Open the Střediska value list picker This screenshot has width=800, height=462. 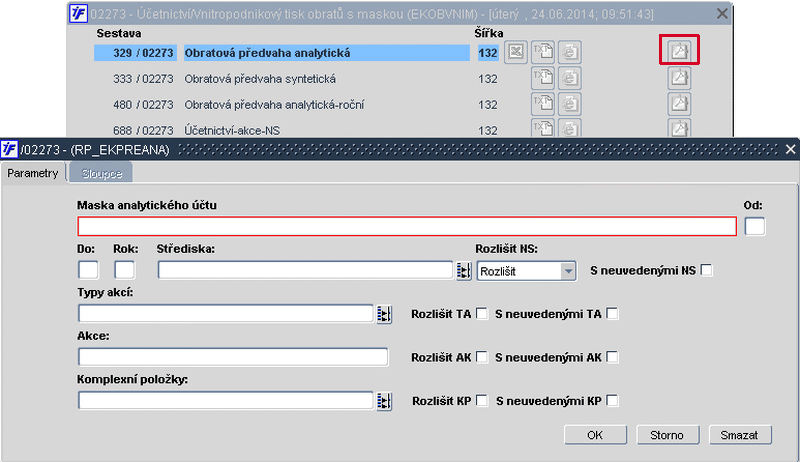[463, 271]
